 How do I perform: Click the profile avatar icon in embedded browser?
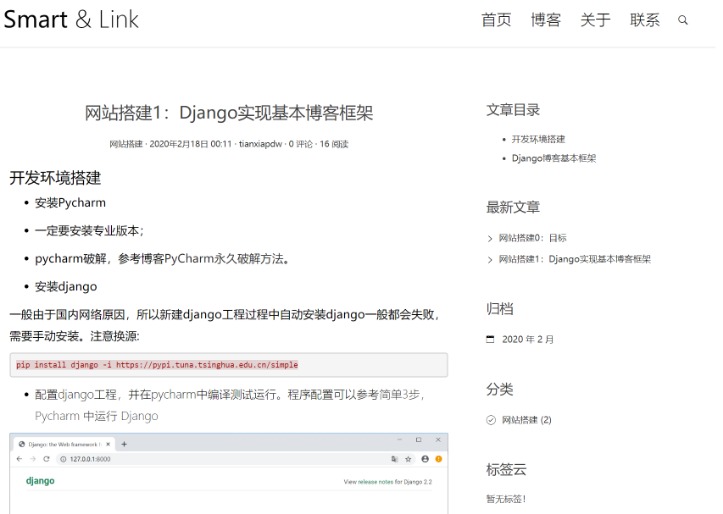(x=425, y=459)
